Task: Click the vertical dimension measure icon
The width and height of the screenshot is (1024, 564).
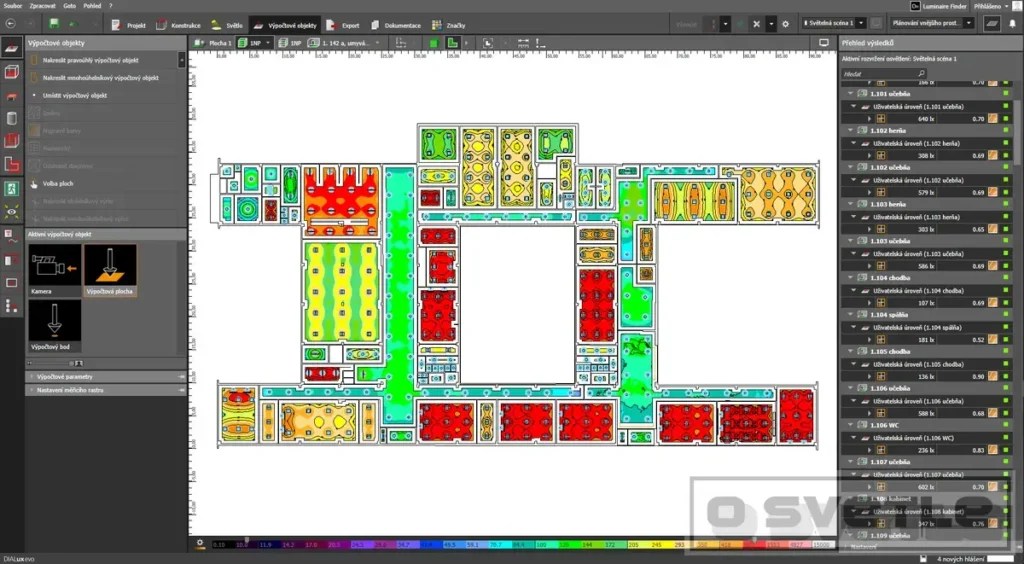Action: click(x=540, y=43)
